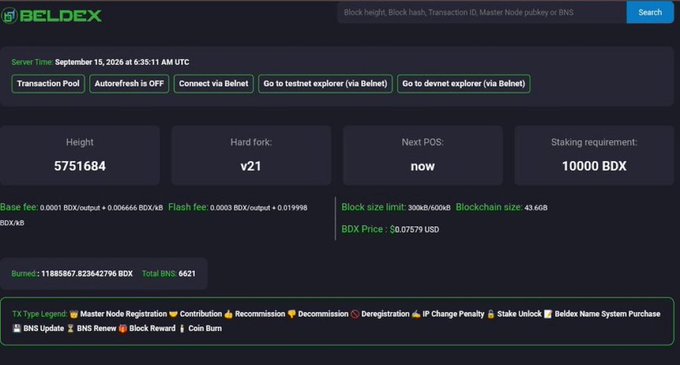The image size is (680, 365).
Task: Click the Flash fee label
Action: pyautogui.click(x=188, y=207)
